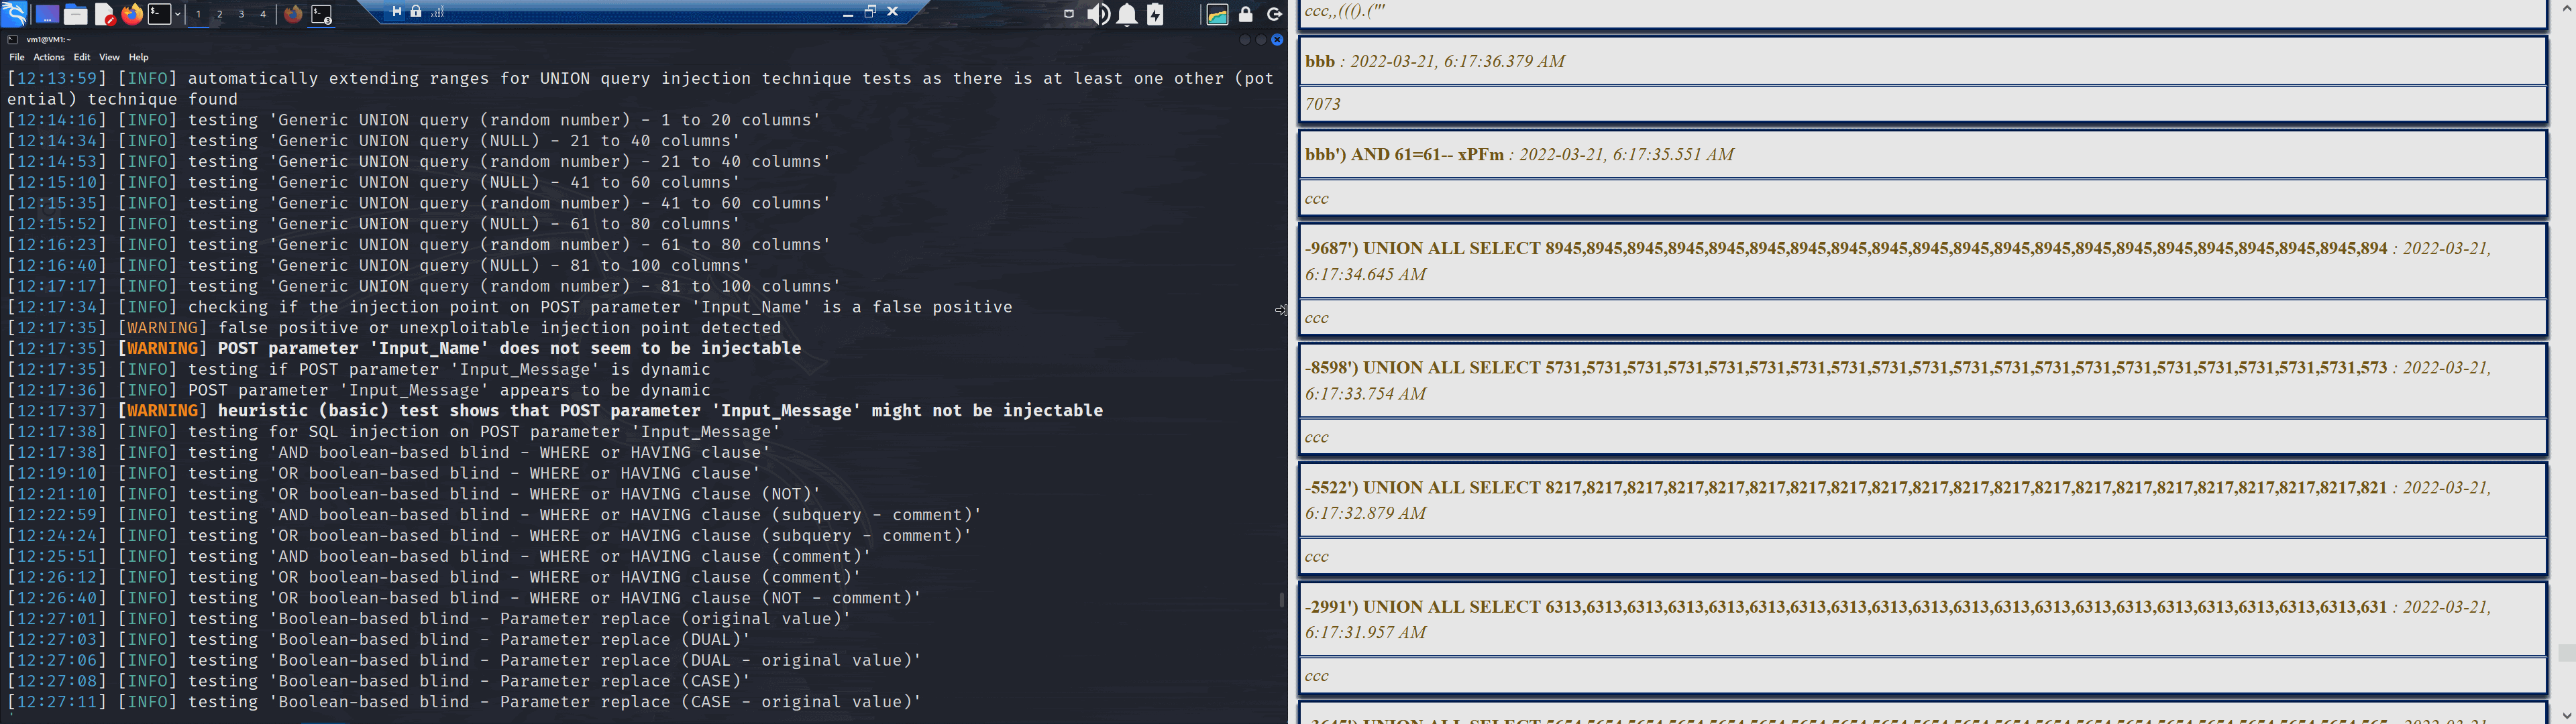The height and width of the screenshot is (724, 2576).
Task: Open the Actions menu in the terminal
Action: click(49, 57)
